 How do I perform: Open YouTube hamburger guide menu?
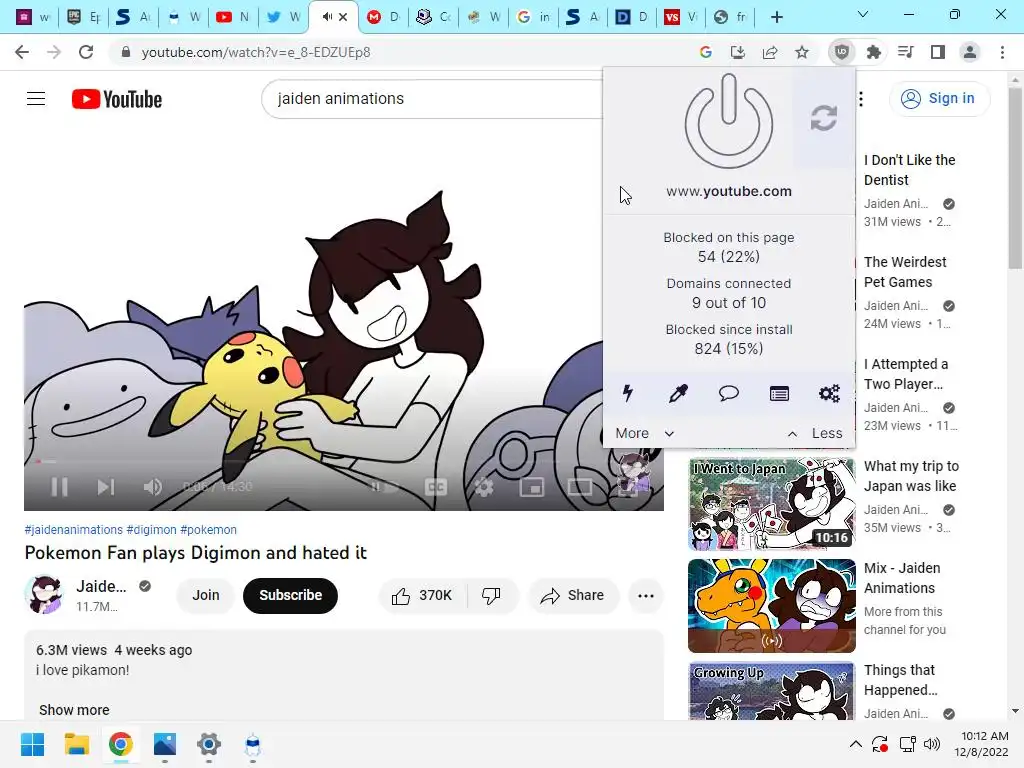click(x=36, y=99)
